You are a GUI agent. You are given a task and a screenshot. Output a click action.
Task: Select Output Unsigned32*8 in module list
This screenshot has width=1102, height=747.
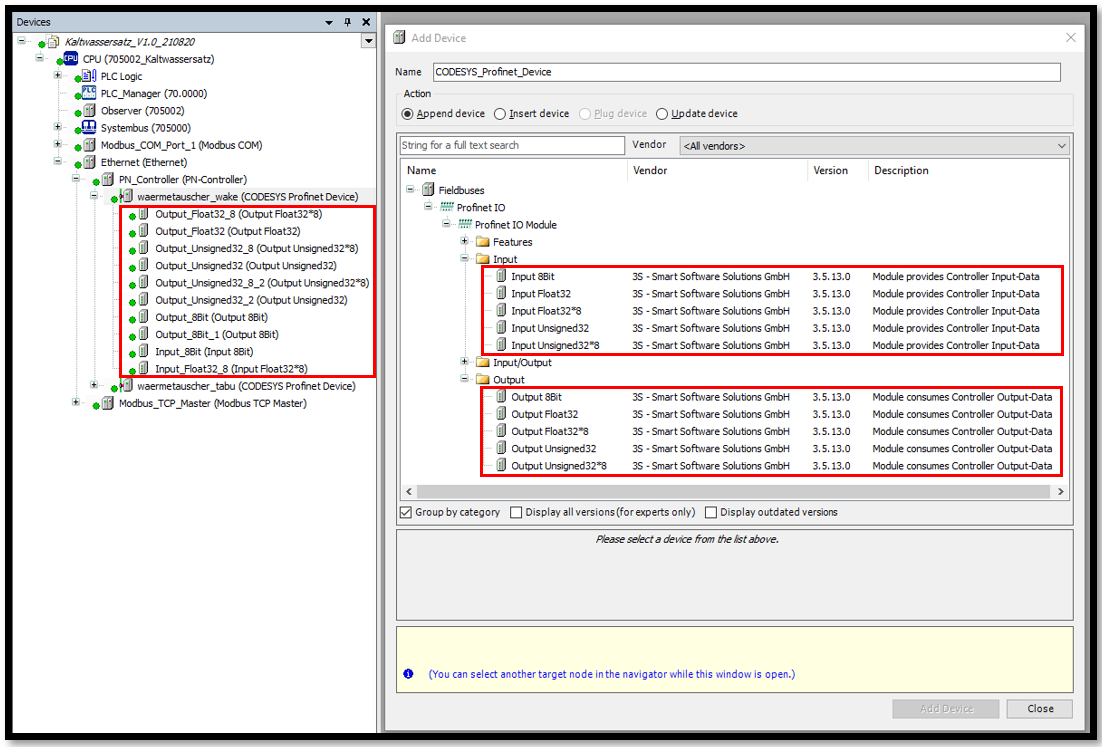[558, 466]
